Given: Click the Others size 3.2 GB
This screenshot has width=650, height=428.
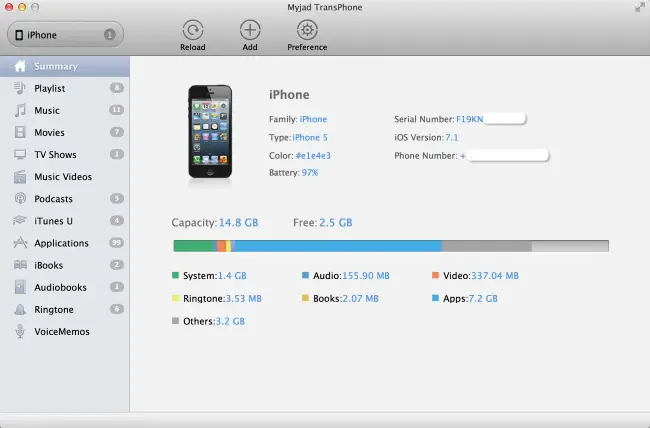Looking at the screenshot, I should (x=230, y=321).
